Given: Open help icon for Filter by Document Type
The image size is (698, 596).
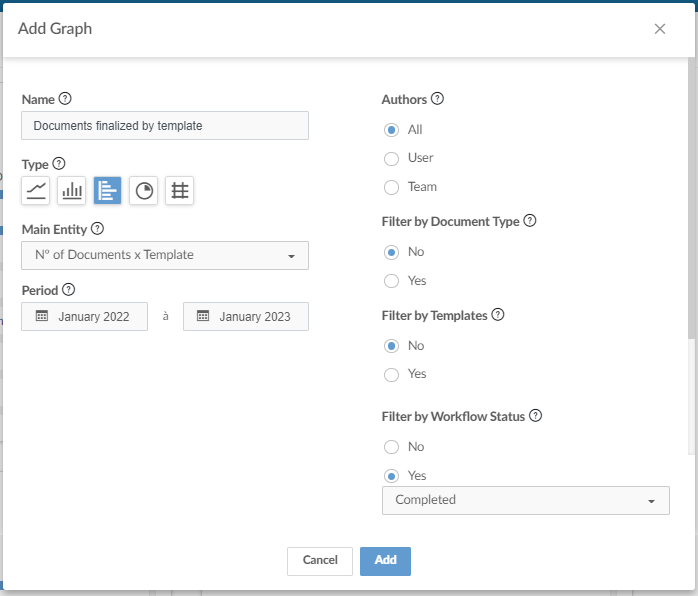Looking at the screenshot, I should [x=530, y=220].
